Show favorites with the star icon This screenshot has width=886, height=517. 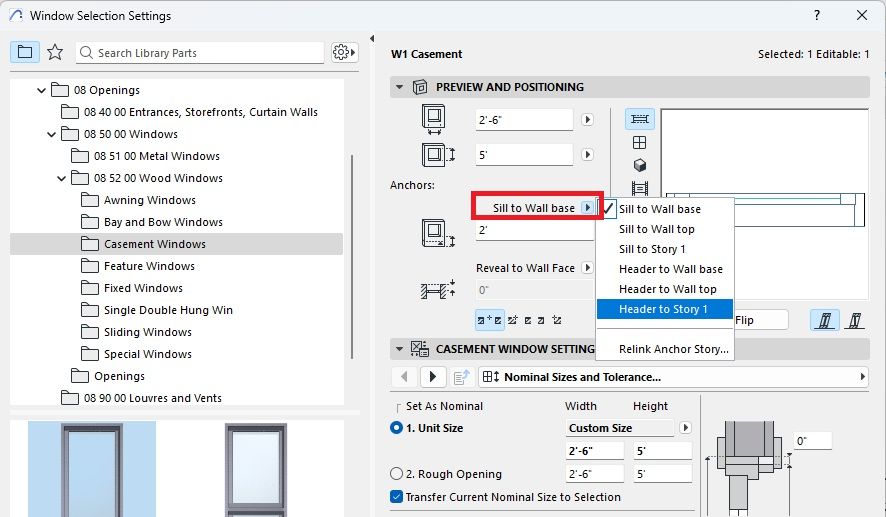tap(55, 52)
